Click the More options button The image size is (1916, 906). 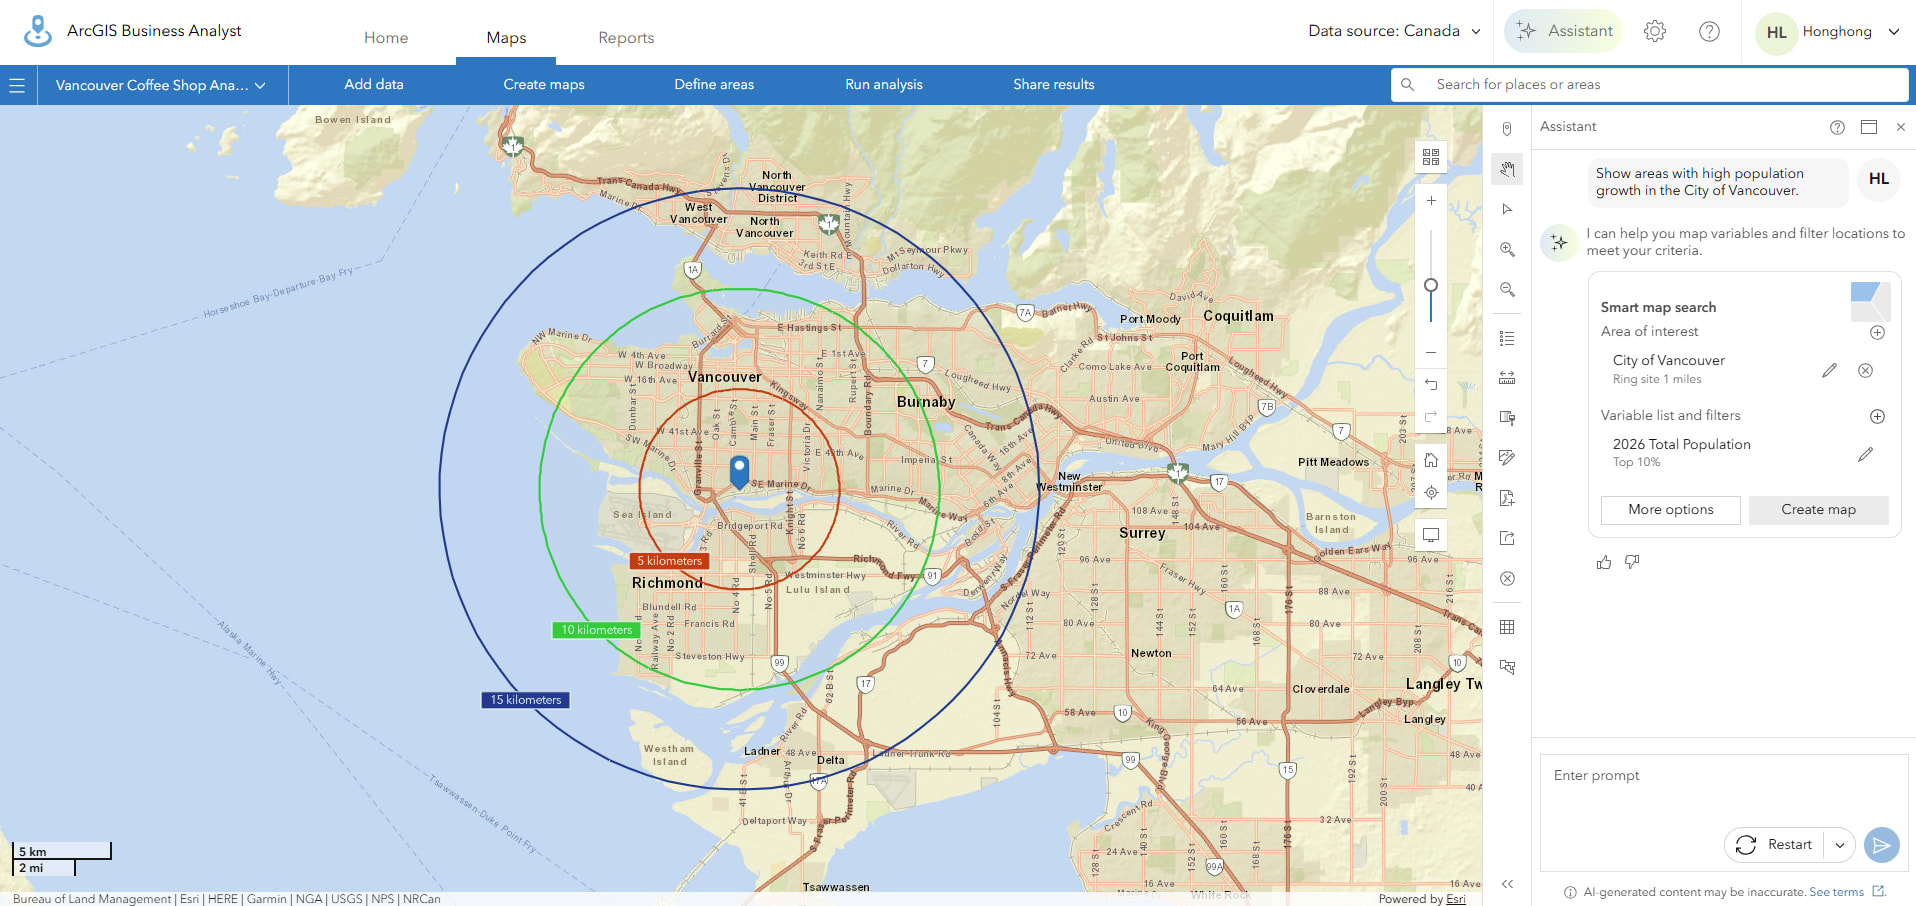point(1670,510)
